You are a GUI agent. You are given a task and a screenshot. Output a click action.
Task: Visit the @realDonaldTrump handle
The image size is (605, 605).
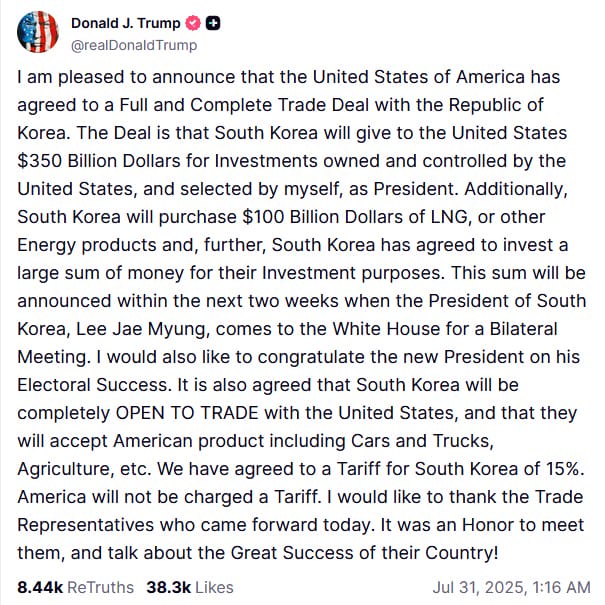click(134, 45)
